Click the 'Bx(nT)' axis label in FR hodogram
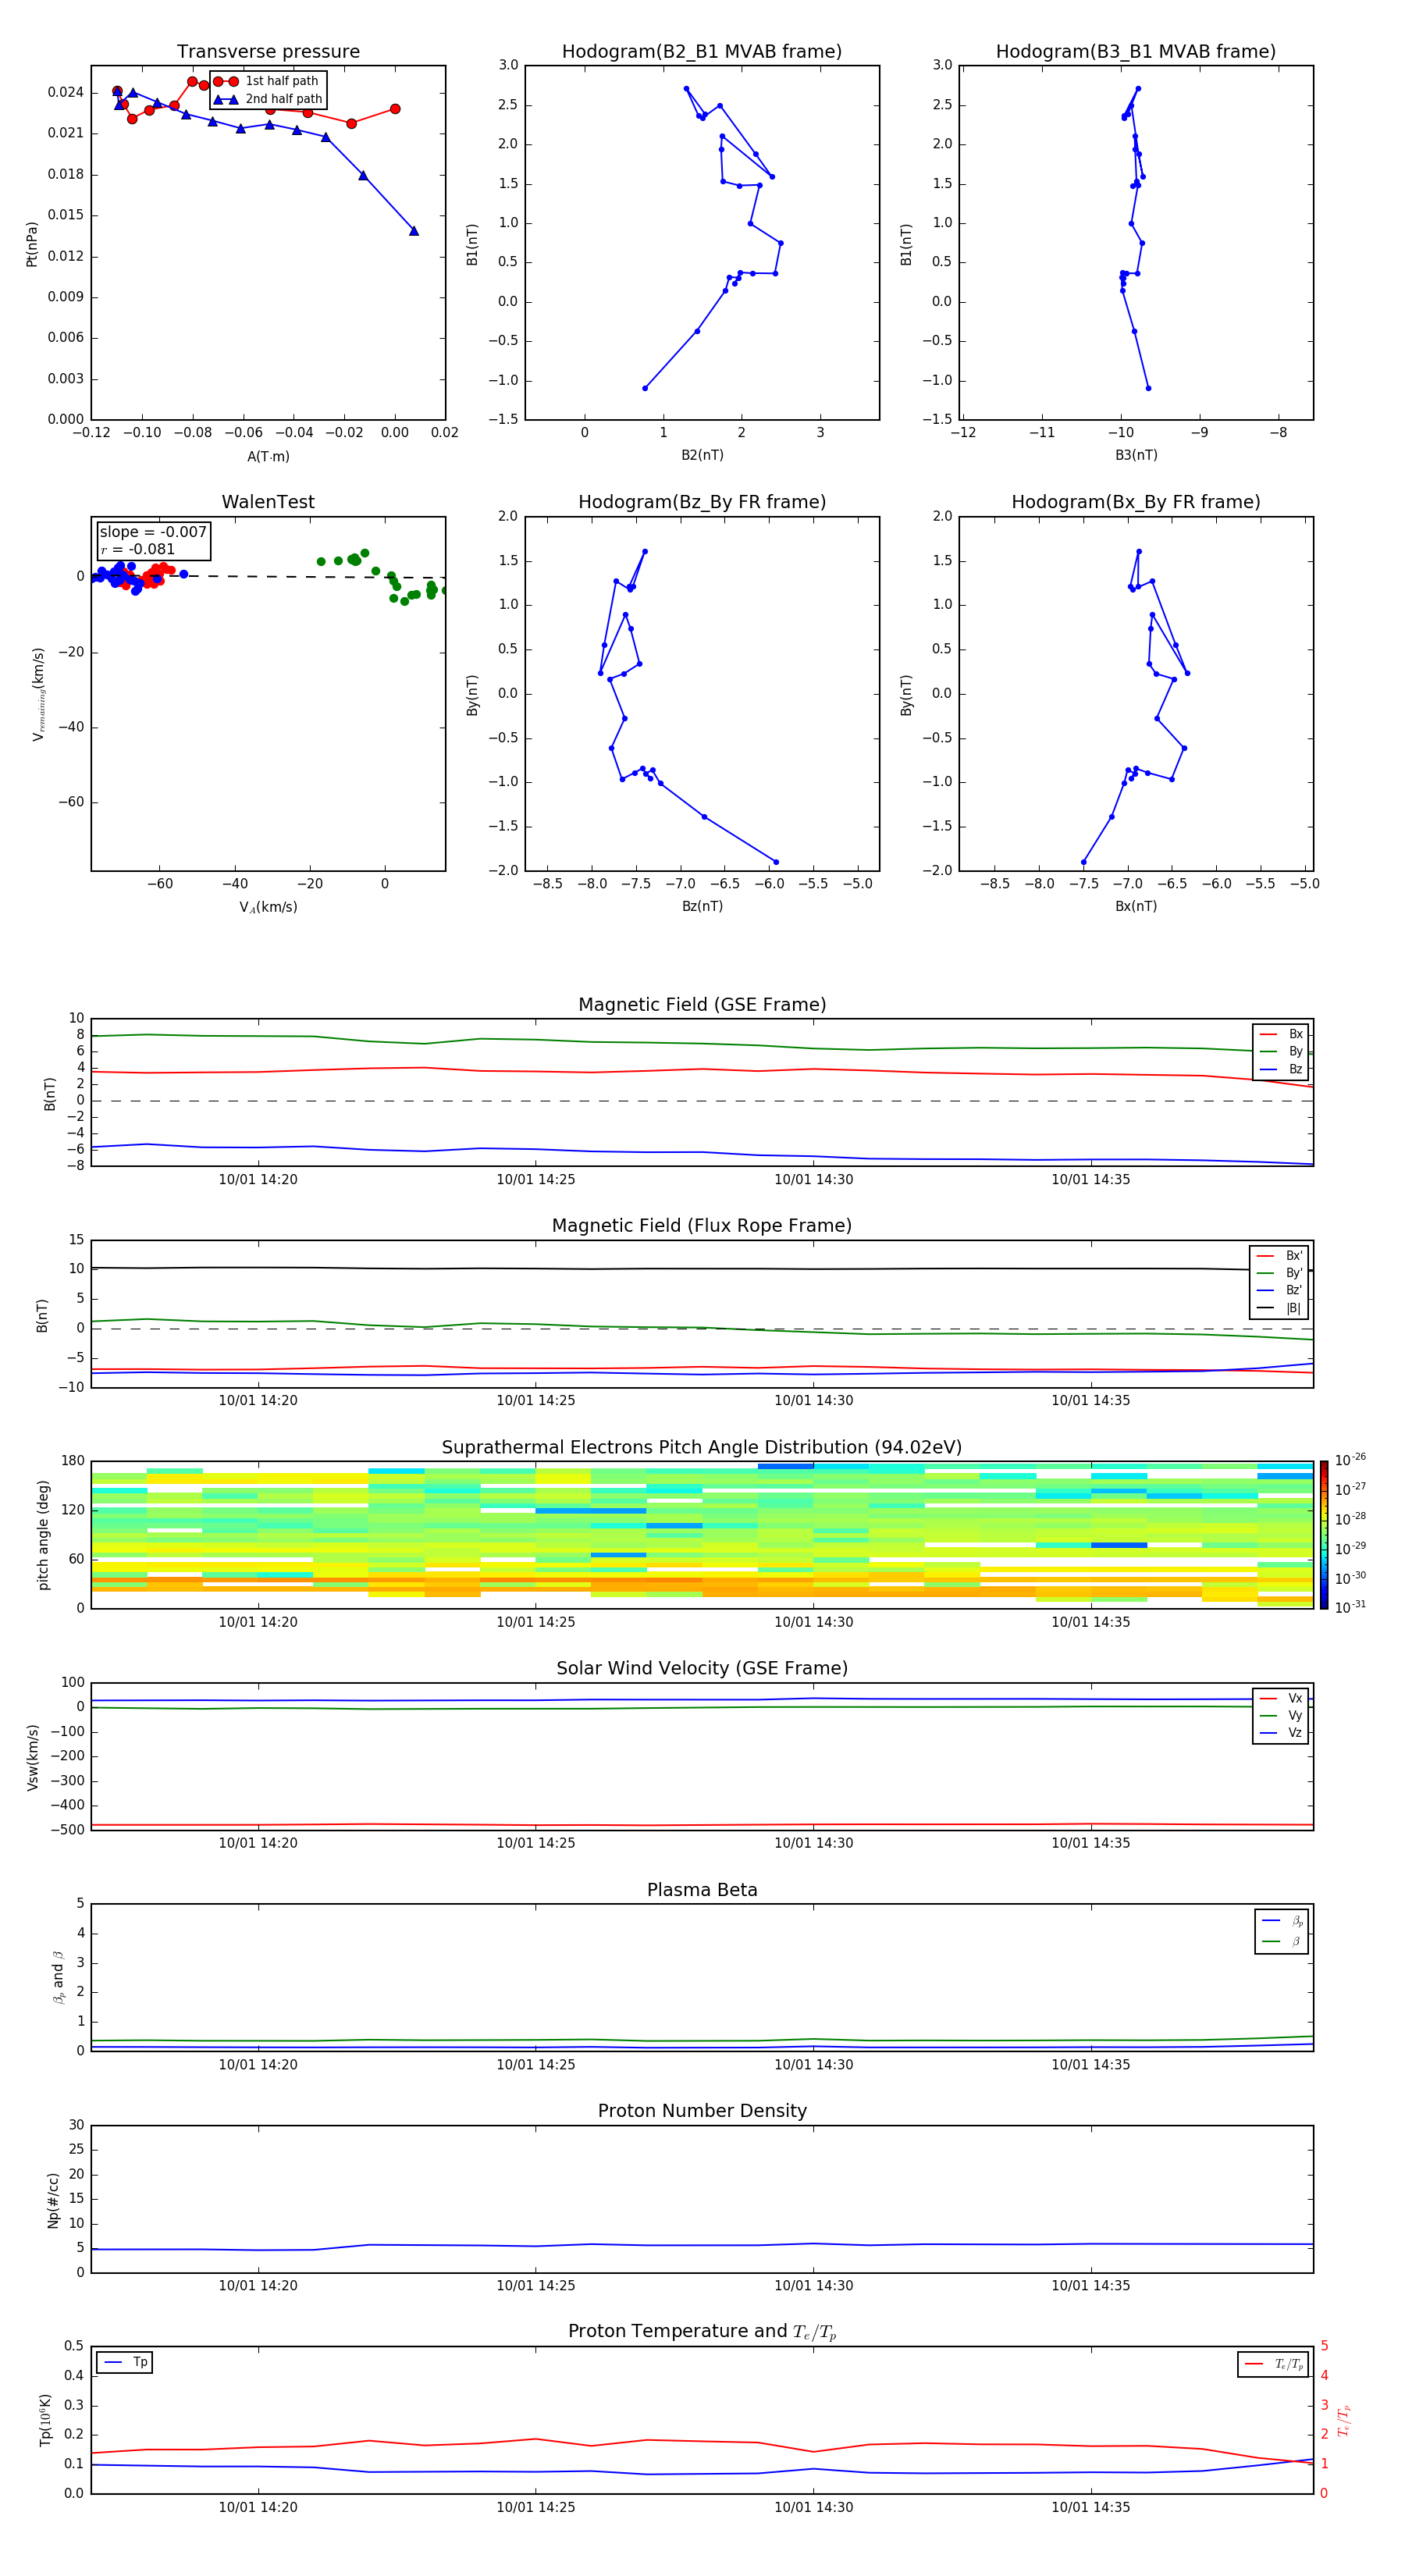This screenshot has height=2576, width=1405. [1136, 906]
